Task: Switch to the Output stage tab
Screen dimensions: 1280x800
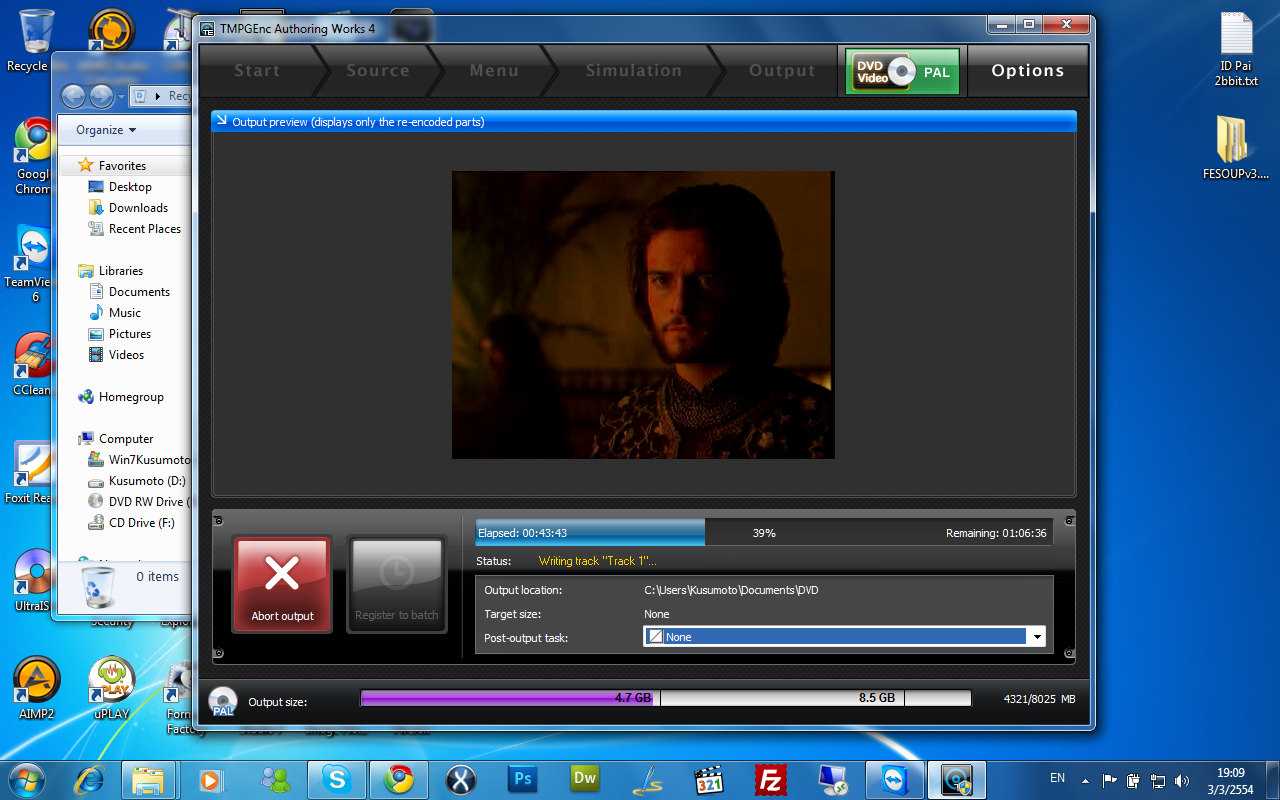Action: (782, 71)
